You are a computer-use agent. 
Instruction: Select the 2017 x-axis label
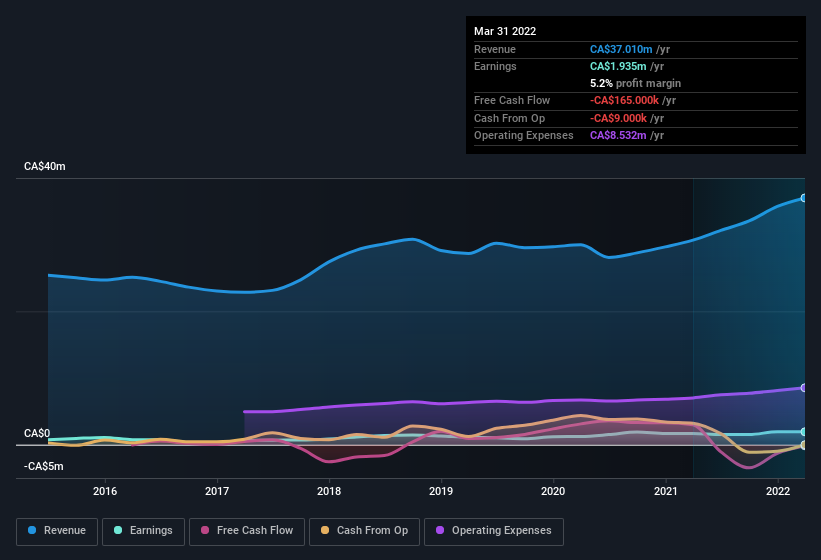click(217, 491)
